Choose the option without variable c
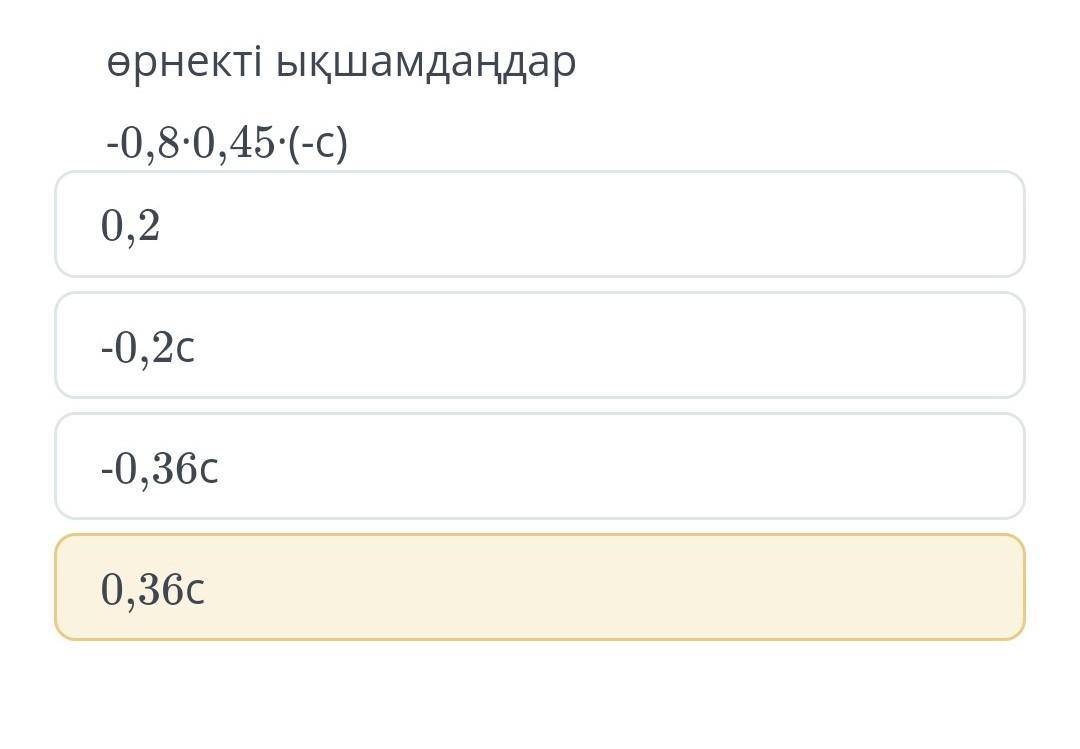The height and width of the screenshot is (749, 1080). click(x=540, y=225)
